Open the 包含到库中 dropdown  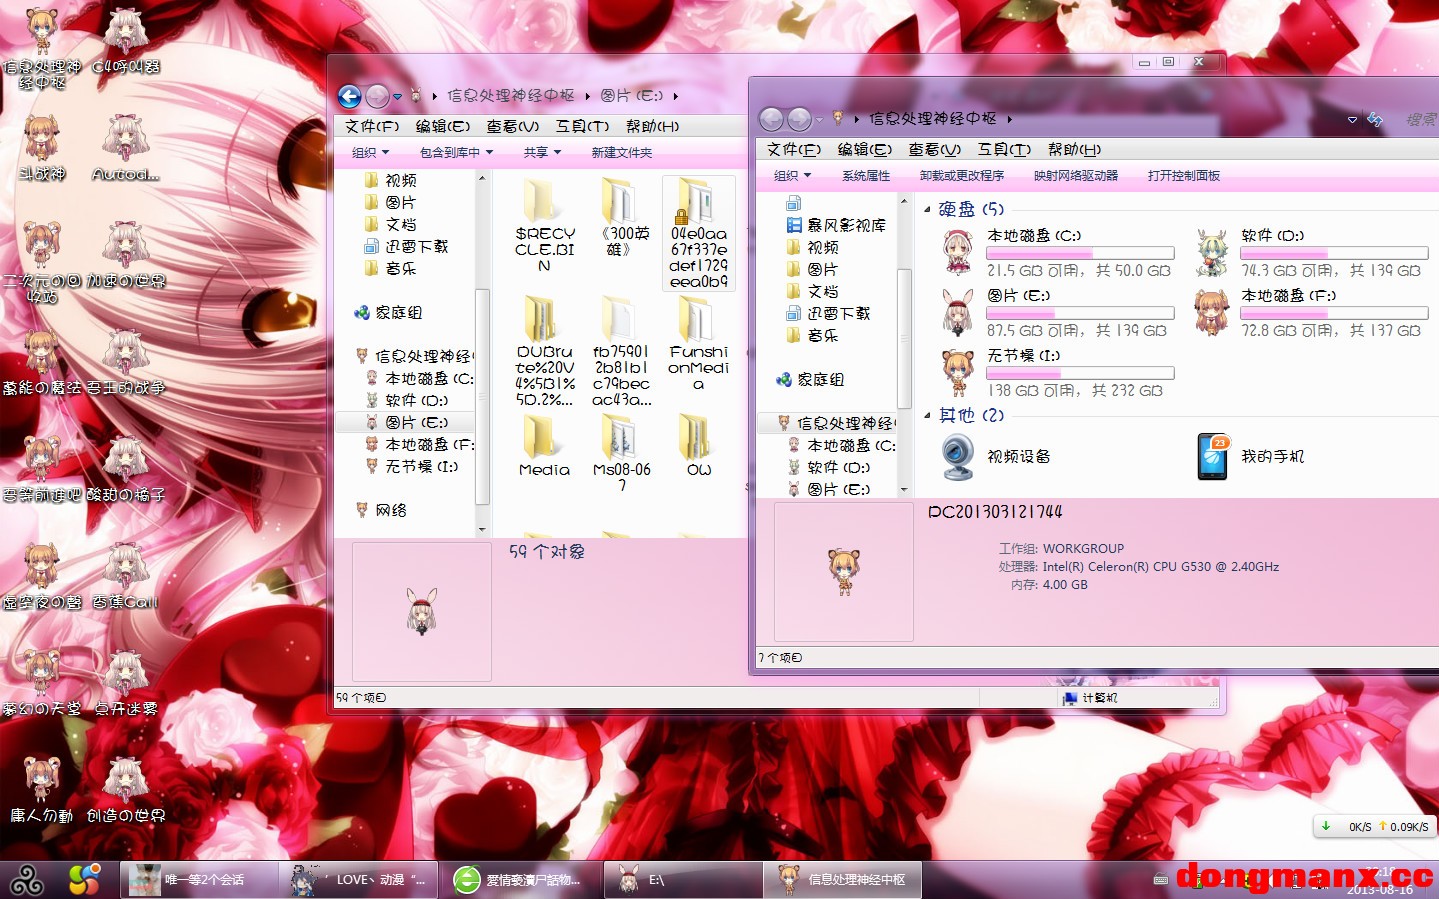456,153
